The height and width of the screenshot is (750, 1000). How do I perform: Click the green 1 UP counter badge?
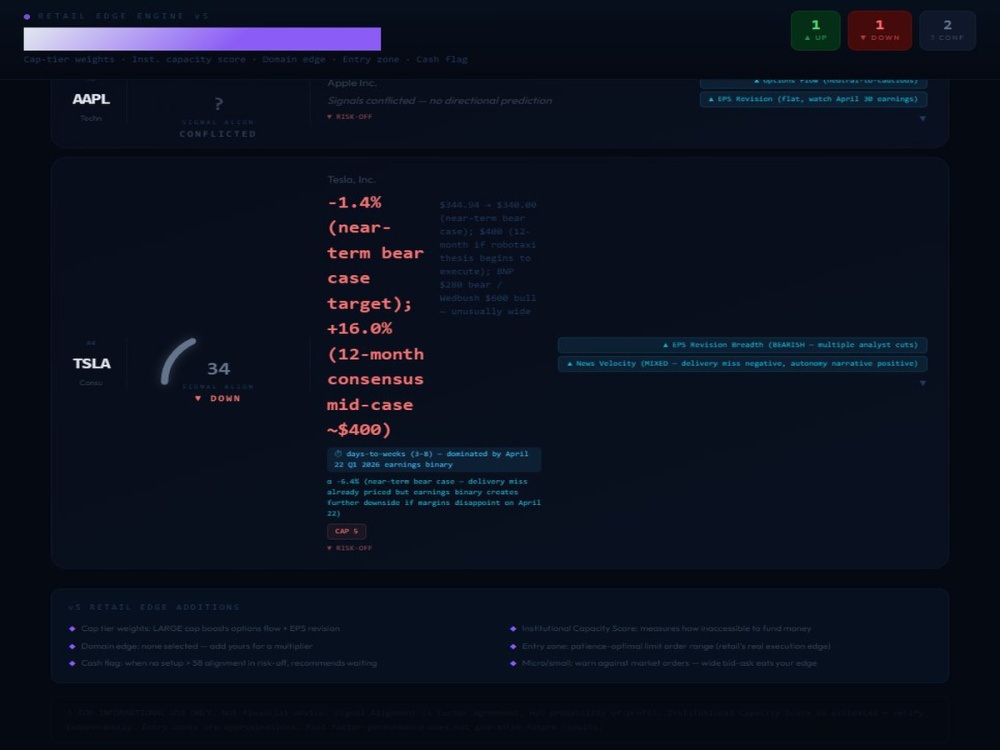pyautogui.click(x=815, y=31)
